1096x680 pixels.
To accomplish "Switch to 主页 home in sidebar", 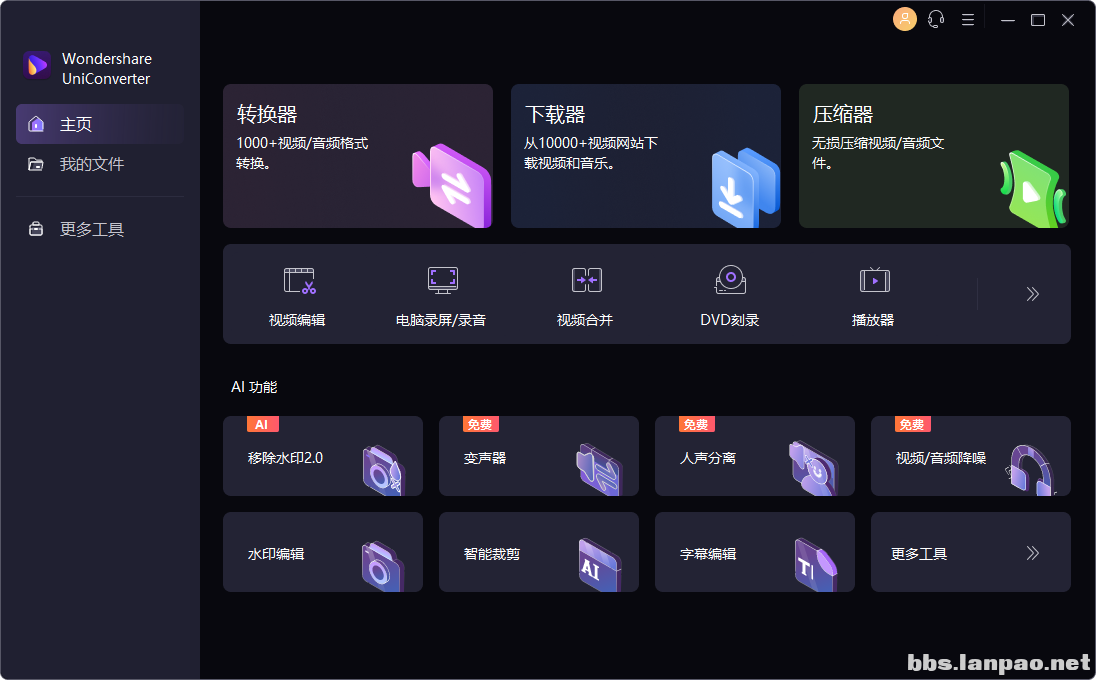I will (99, 124).
